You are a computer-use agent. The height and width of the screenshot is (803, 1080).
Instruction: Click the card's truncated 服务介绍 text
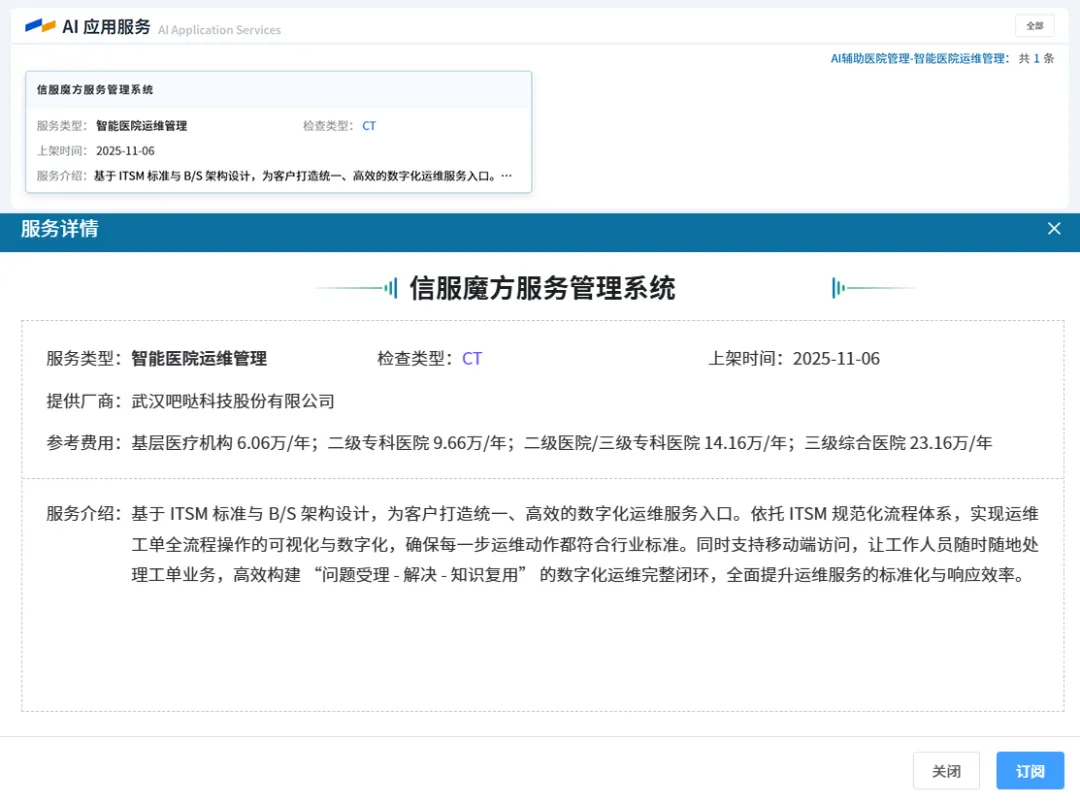302,176
